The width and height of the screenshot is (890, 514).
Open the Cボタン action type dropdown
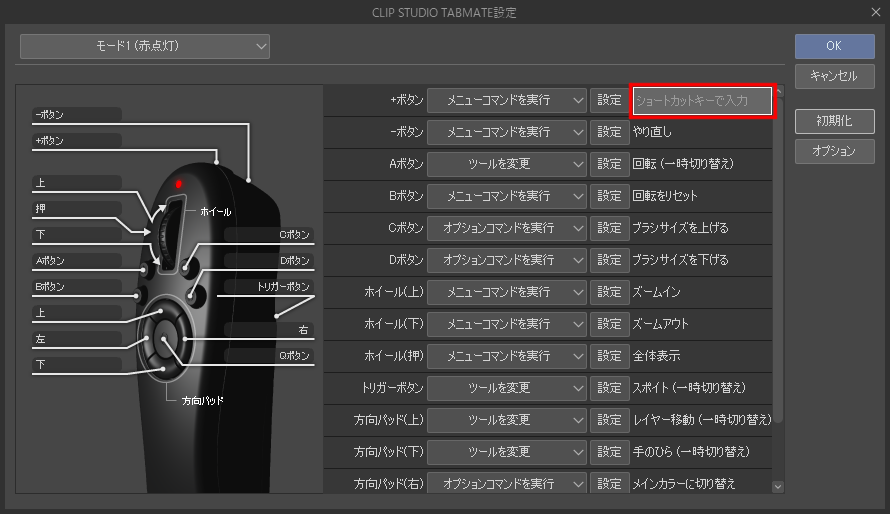507,228
